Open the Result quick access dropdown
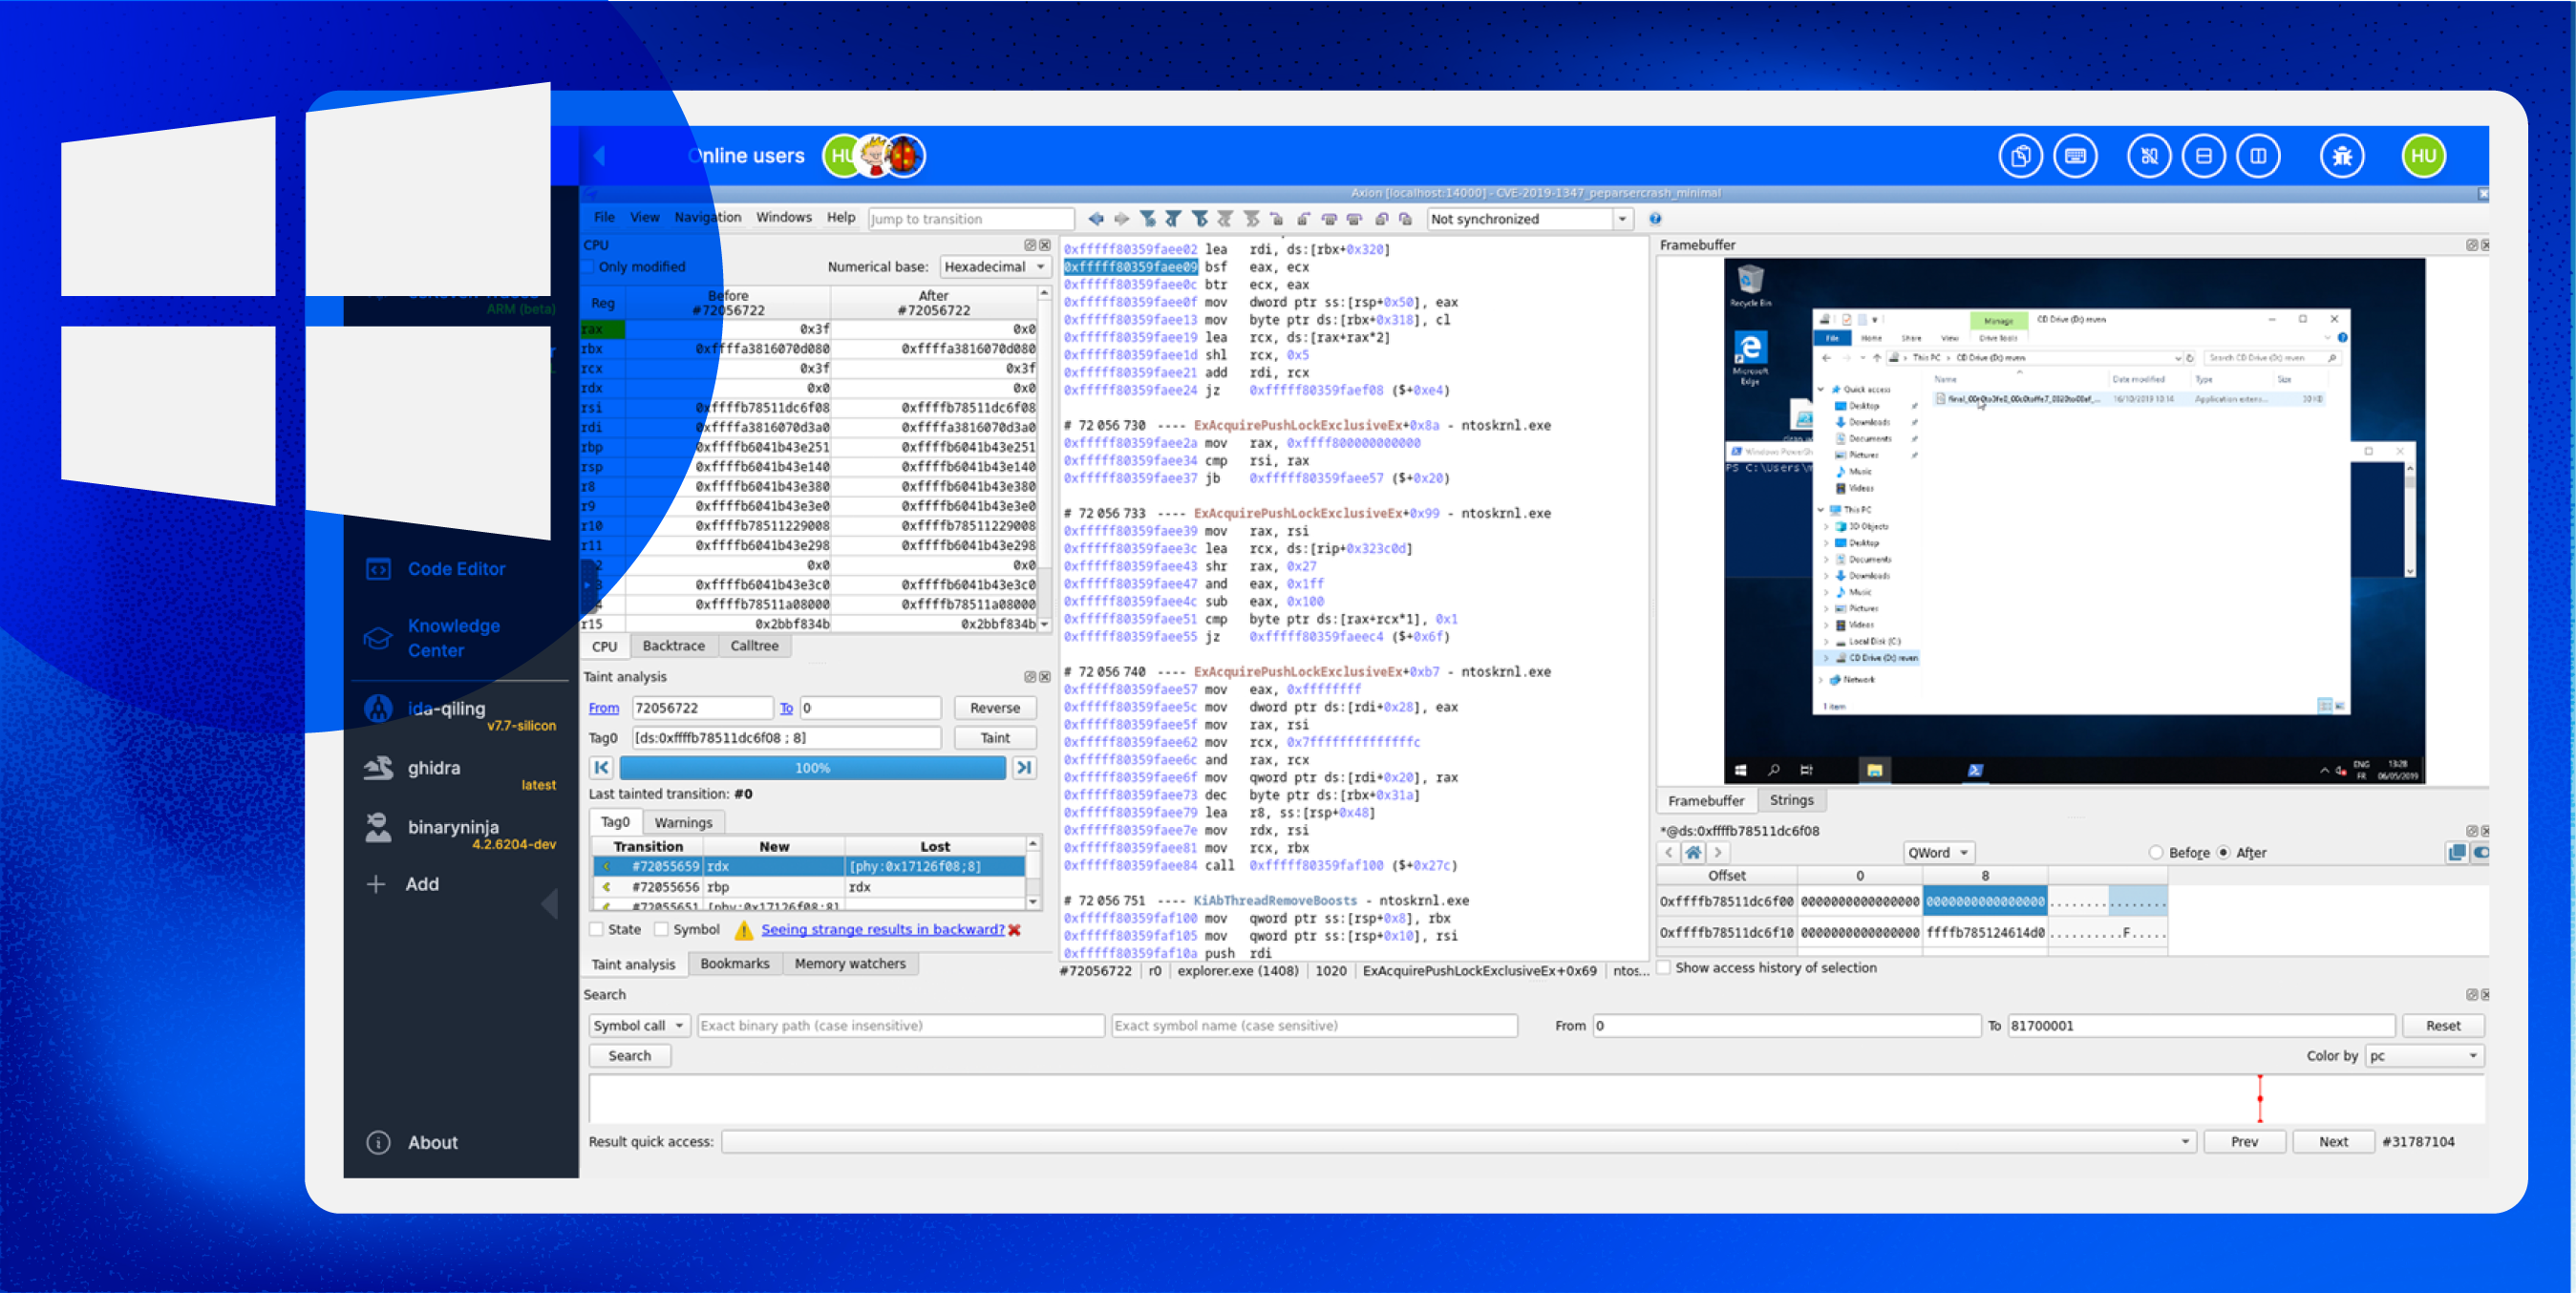 click(x=1458, y=1142)
